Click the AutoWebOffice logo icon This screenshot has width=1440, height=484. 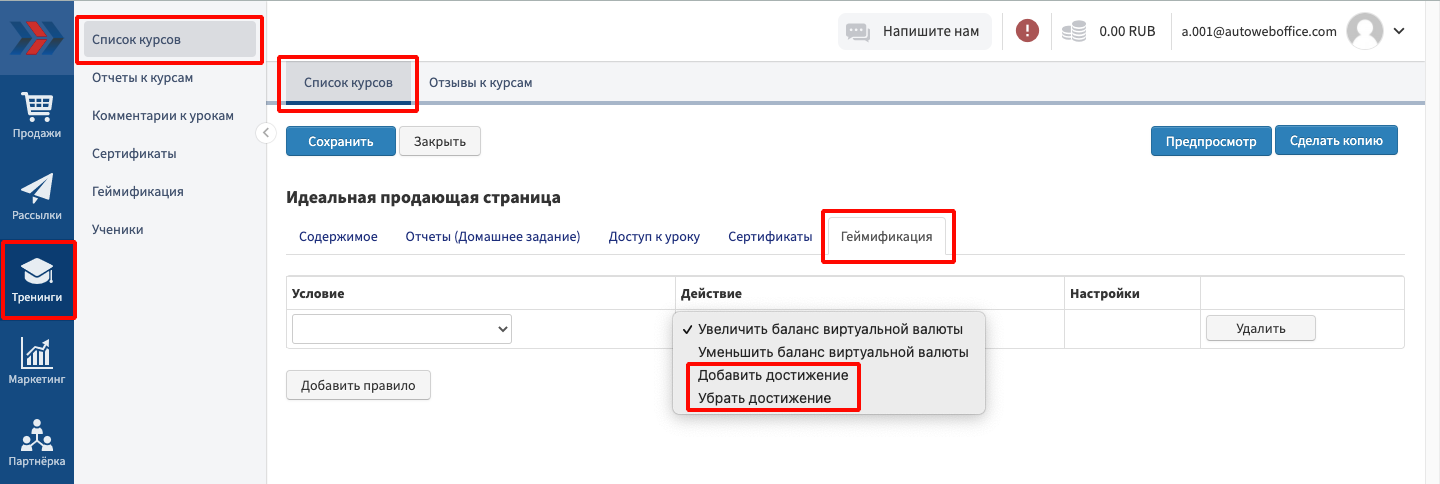(36, 36)
